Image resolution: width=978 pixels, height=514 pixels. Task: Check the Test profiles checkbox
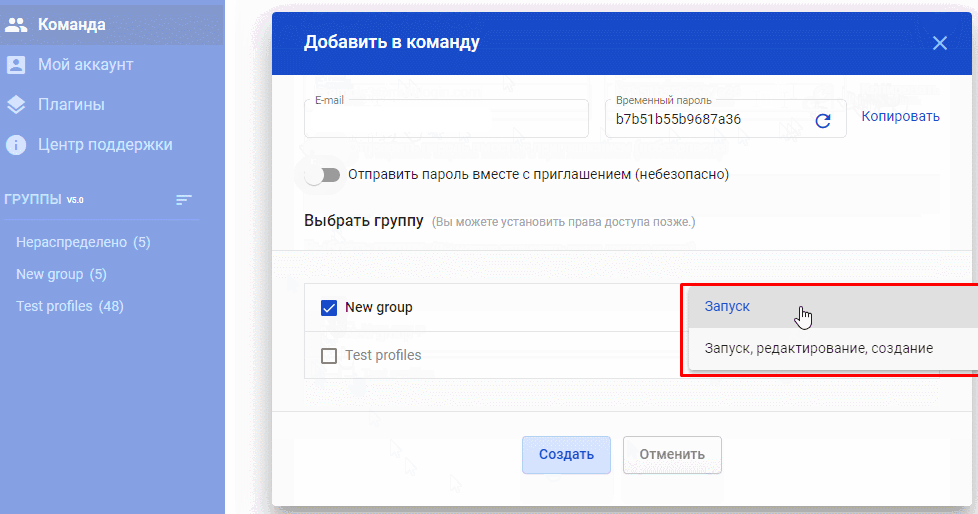(x=329, y=356)
